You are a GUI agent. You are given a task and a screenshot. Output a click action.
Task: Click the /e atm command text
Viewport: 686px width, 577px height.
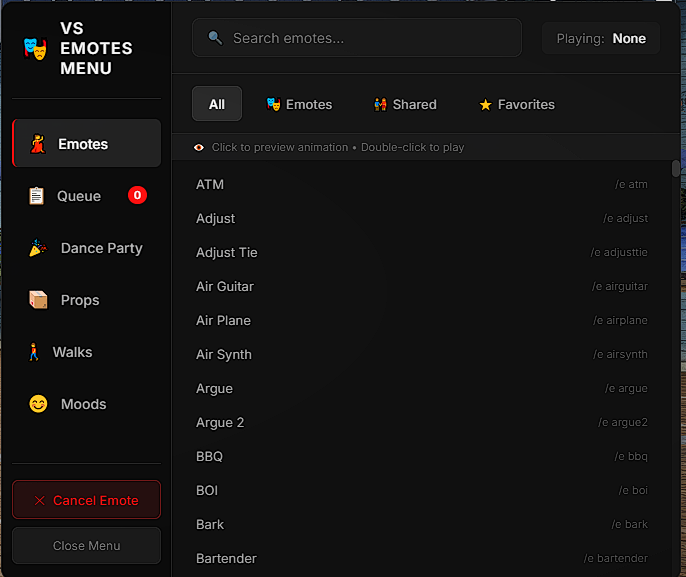[x=631, y=184]
